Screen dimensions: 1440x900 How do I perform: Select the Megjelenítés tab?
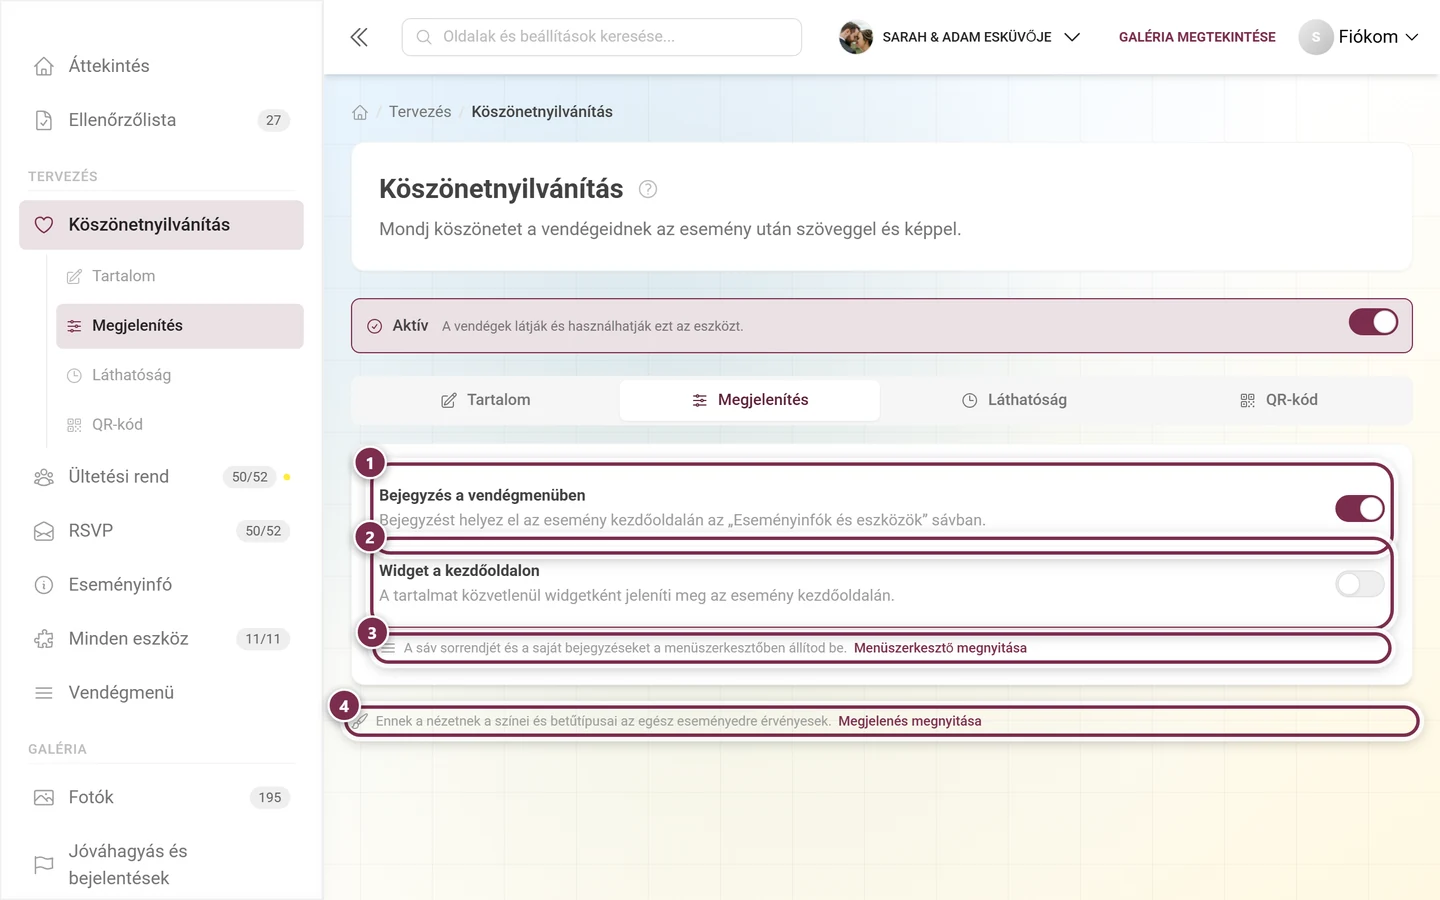pyautogui.click(x=750, y=400)
